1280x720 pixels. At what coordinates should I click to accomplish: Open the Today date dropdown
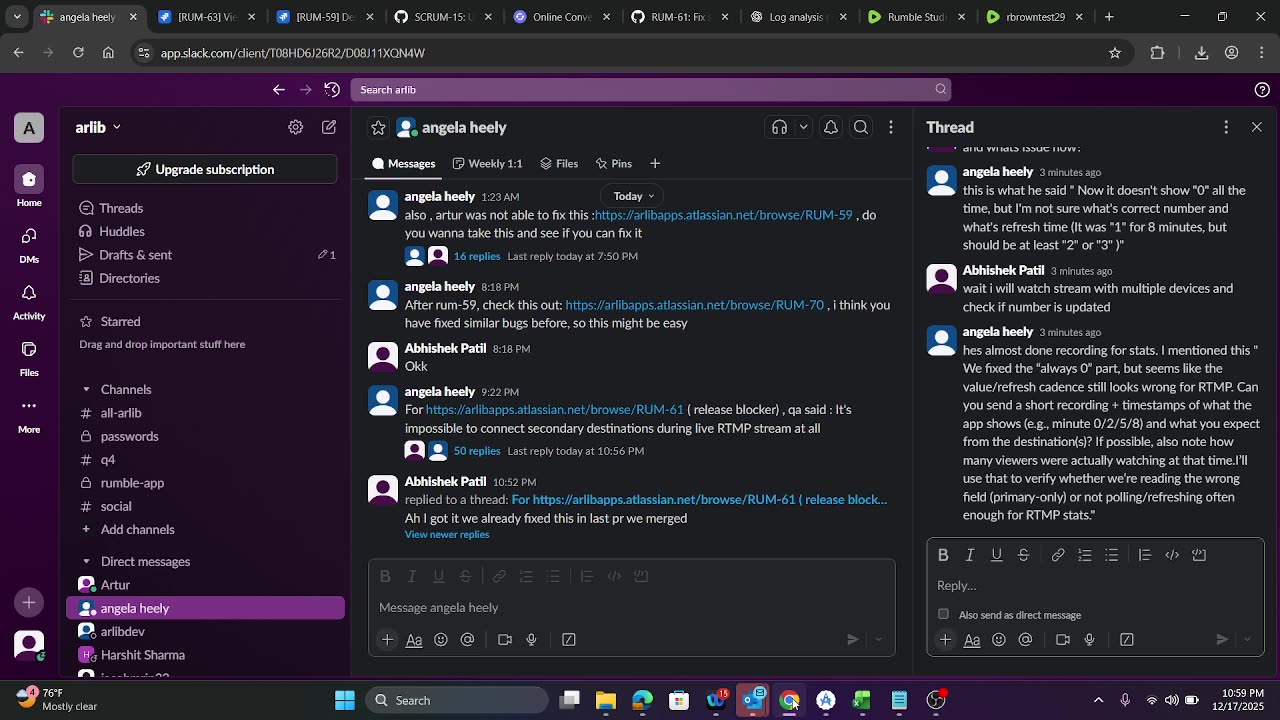(634, 196)
